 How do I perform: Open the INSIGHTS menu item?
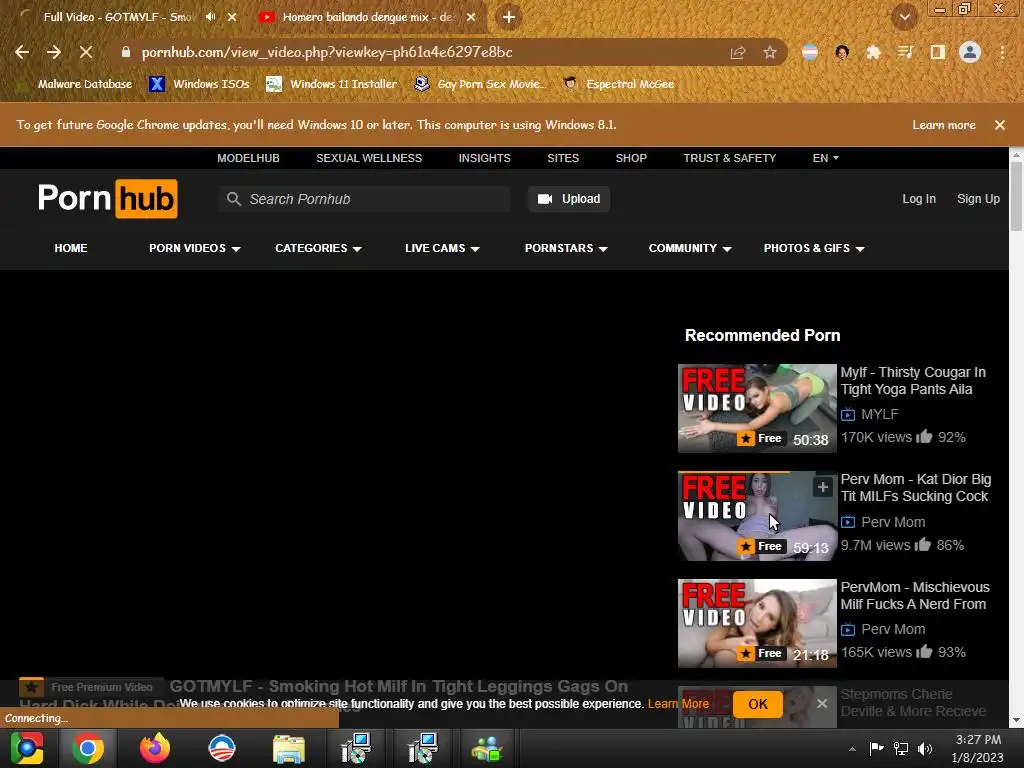click(485, 158)
